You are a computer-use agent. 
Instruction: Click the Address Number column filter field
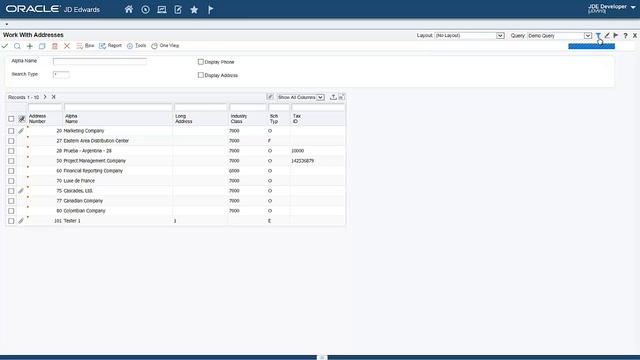pos(45,107)
